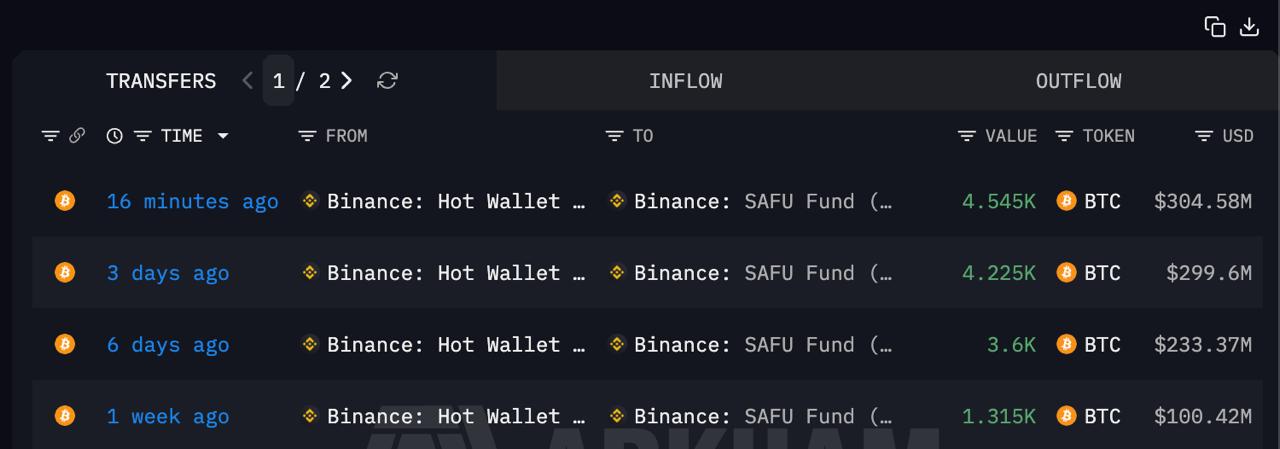Open the TO column filter
The image size is (1280, 449).
click(614, 136)
